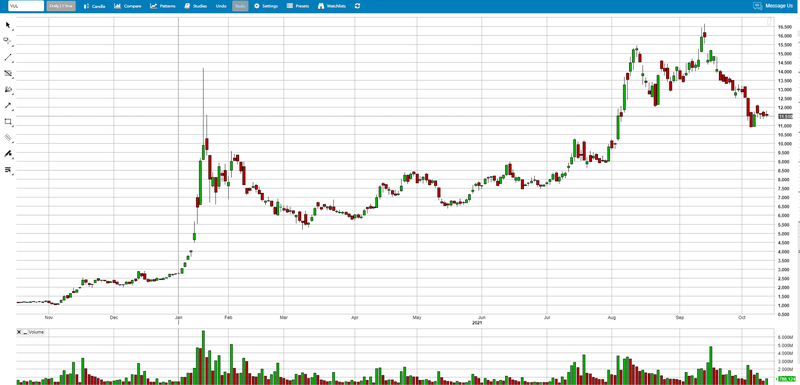Click the chat bubble Message Us icon
This screenshot has width=800, height=385.
(757, 6)
